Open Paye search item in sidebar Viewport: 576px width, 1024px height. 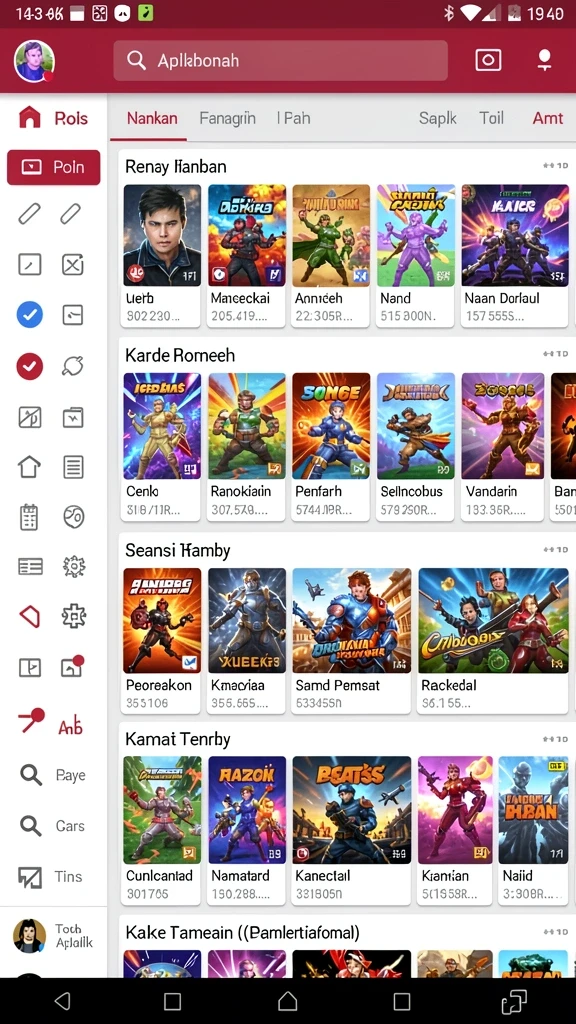coord(52,775)
